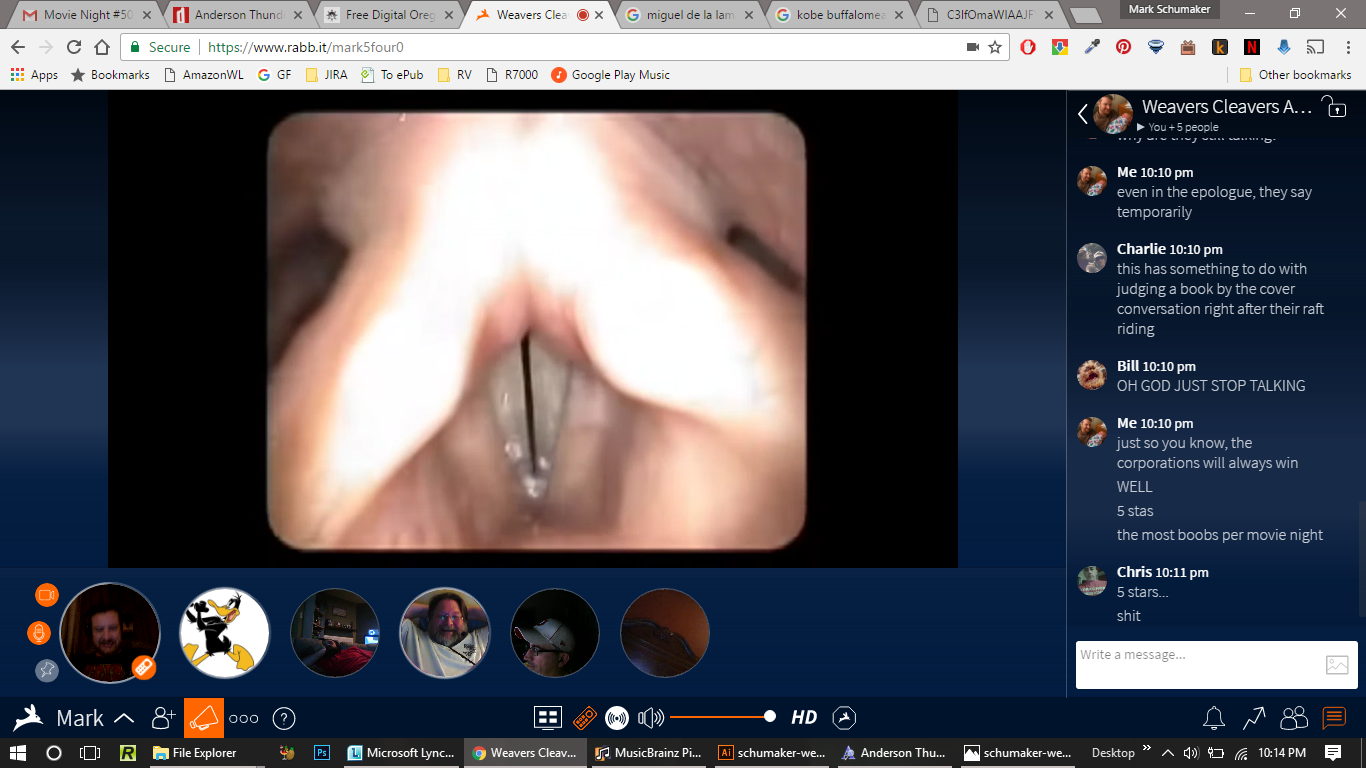Mute your microphone with the orange mic icon
The image size is (1366, 768).
click(39, 633)
